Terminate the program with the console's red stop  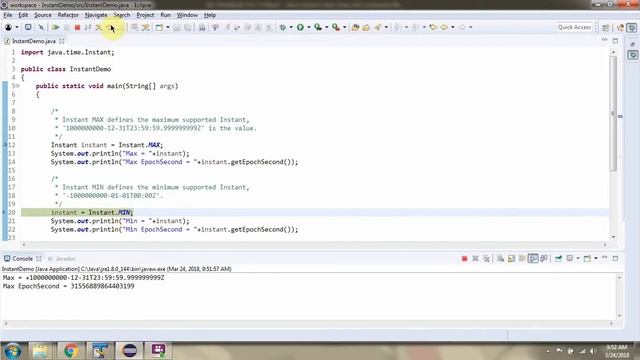(464, 258)
